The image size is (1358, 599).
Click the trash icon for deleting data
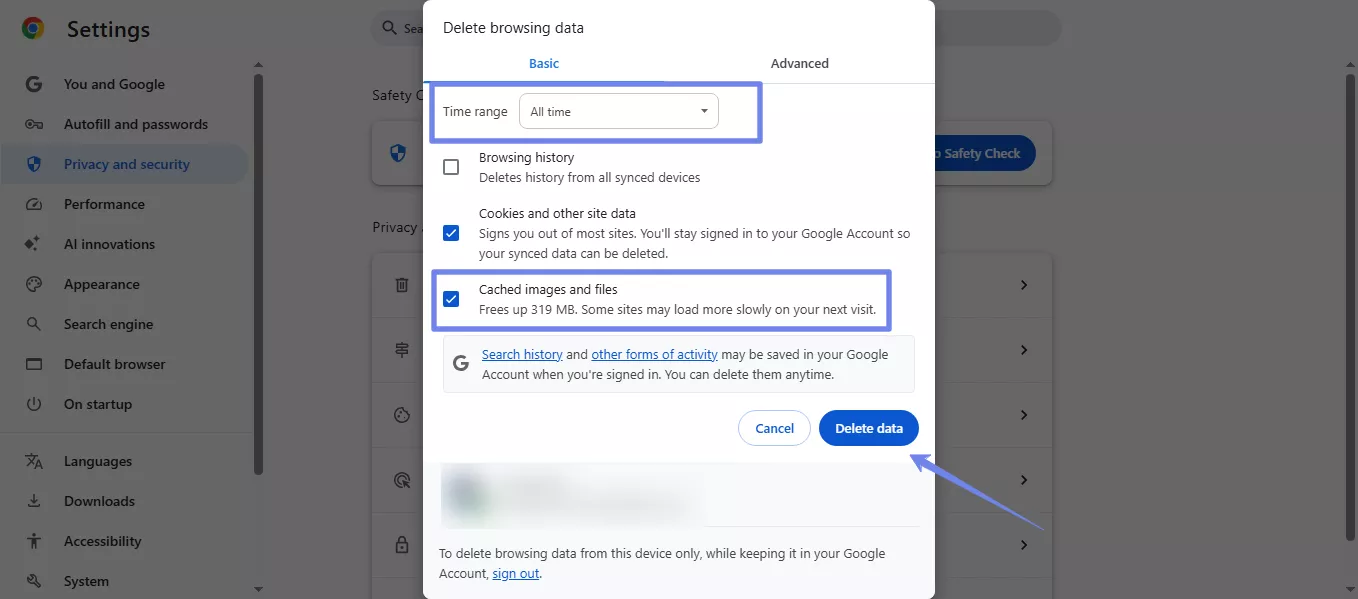[401, 285]
